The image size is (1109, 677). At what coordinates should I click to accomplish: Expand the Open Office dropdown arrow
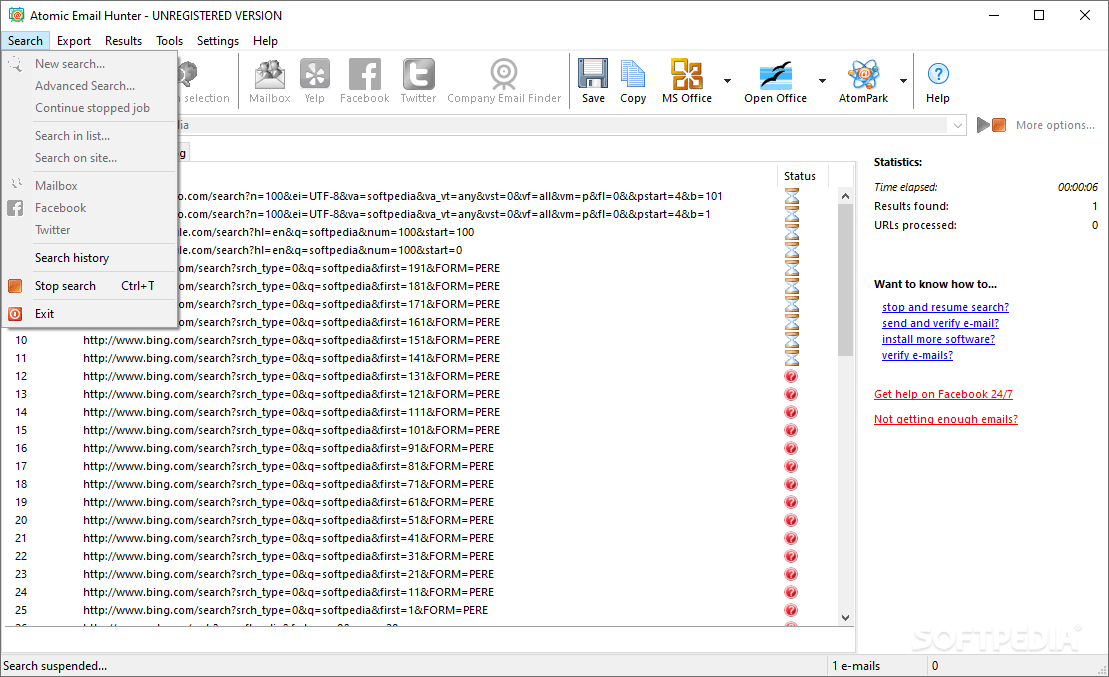tap(822, 81)
